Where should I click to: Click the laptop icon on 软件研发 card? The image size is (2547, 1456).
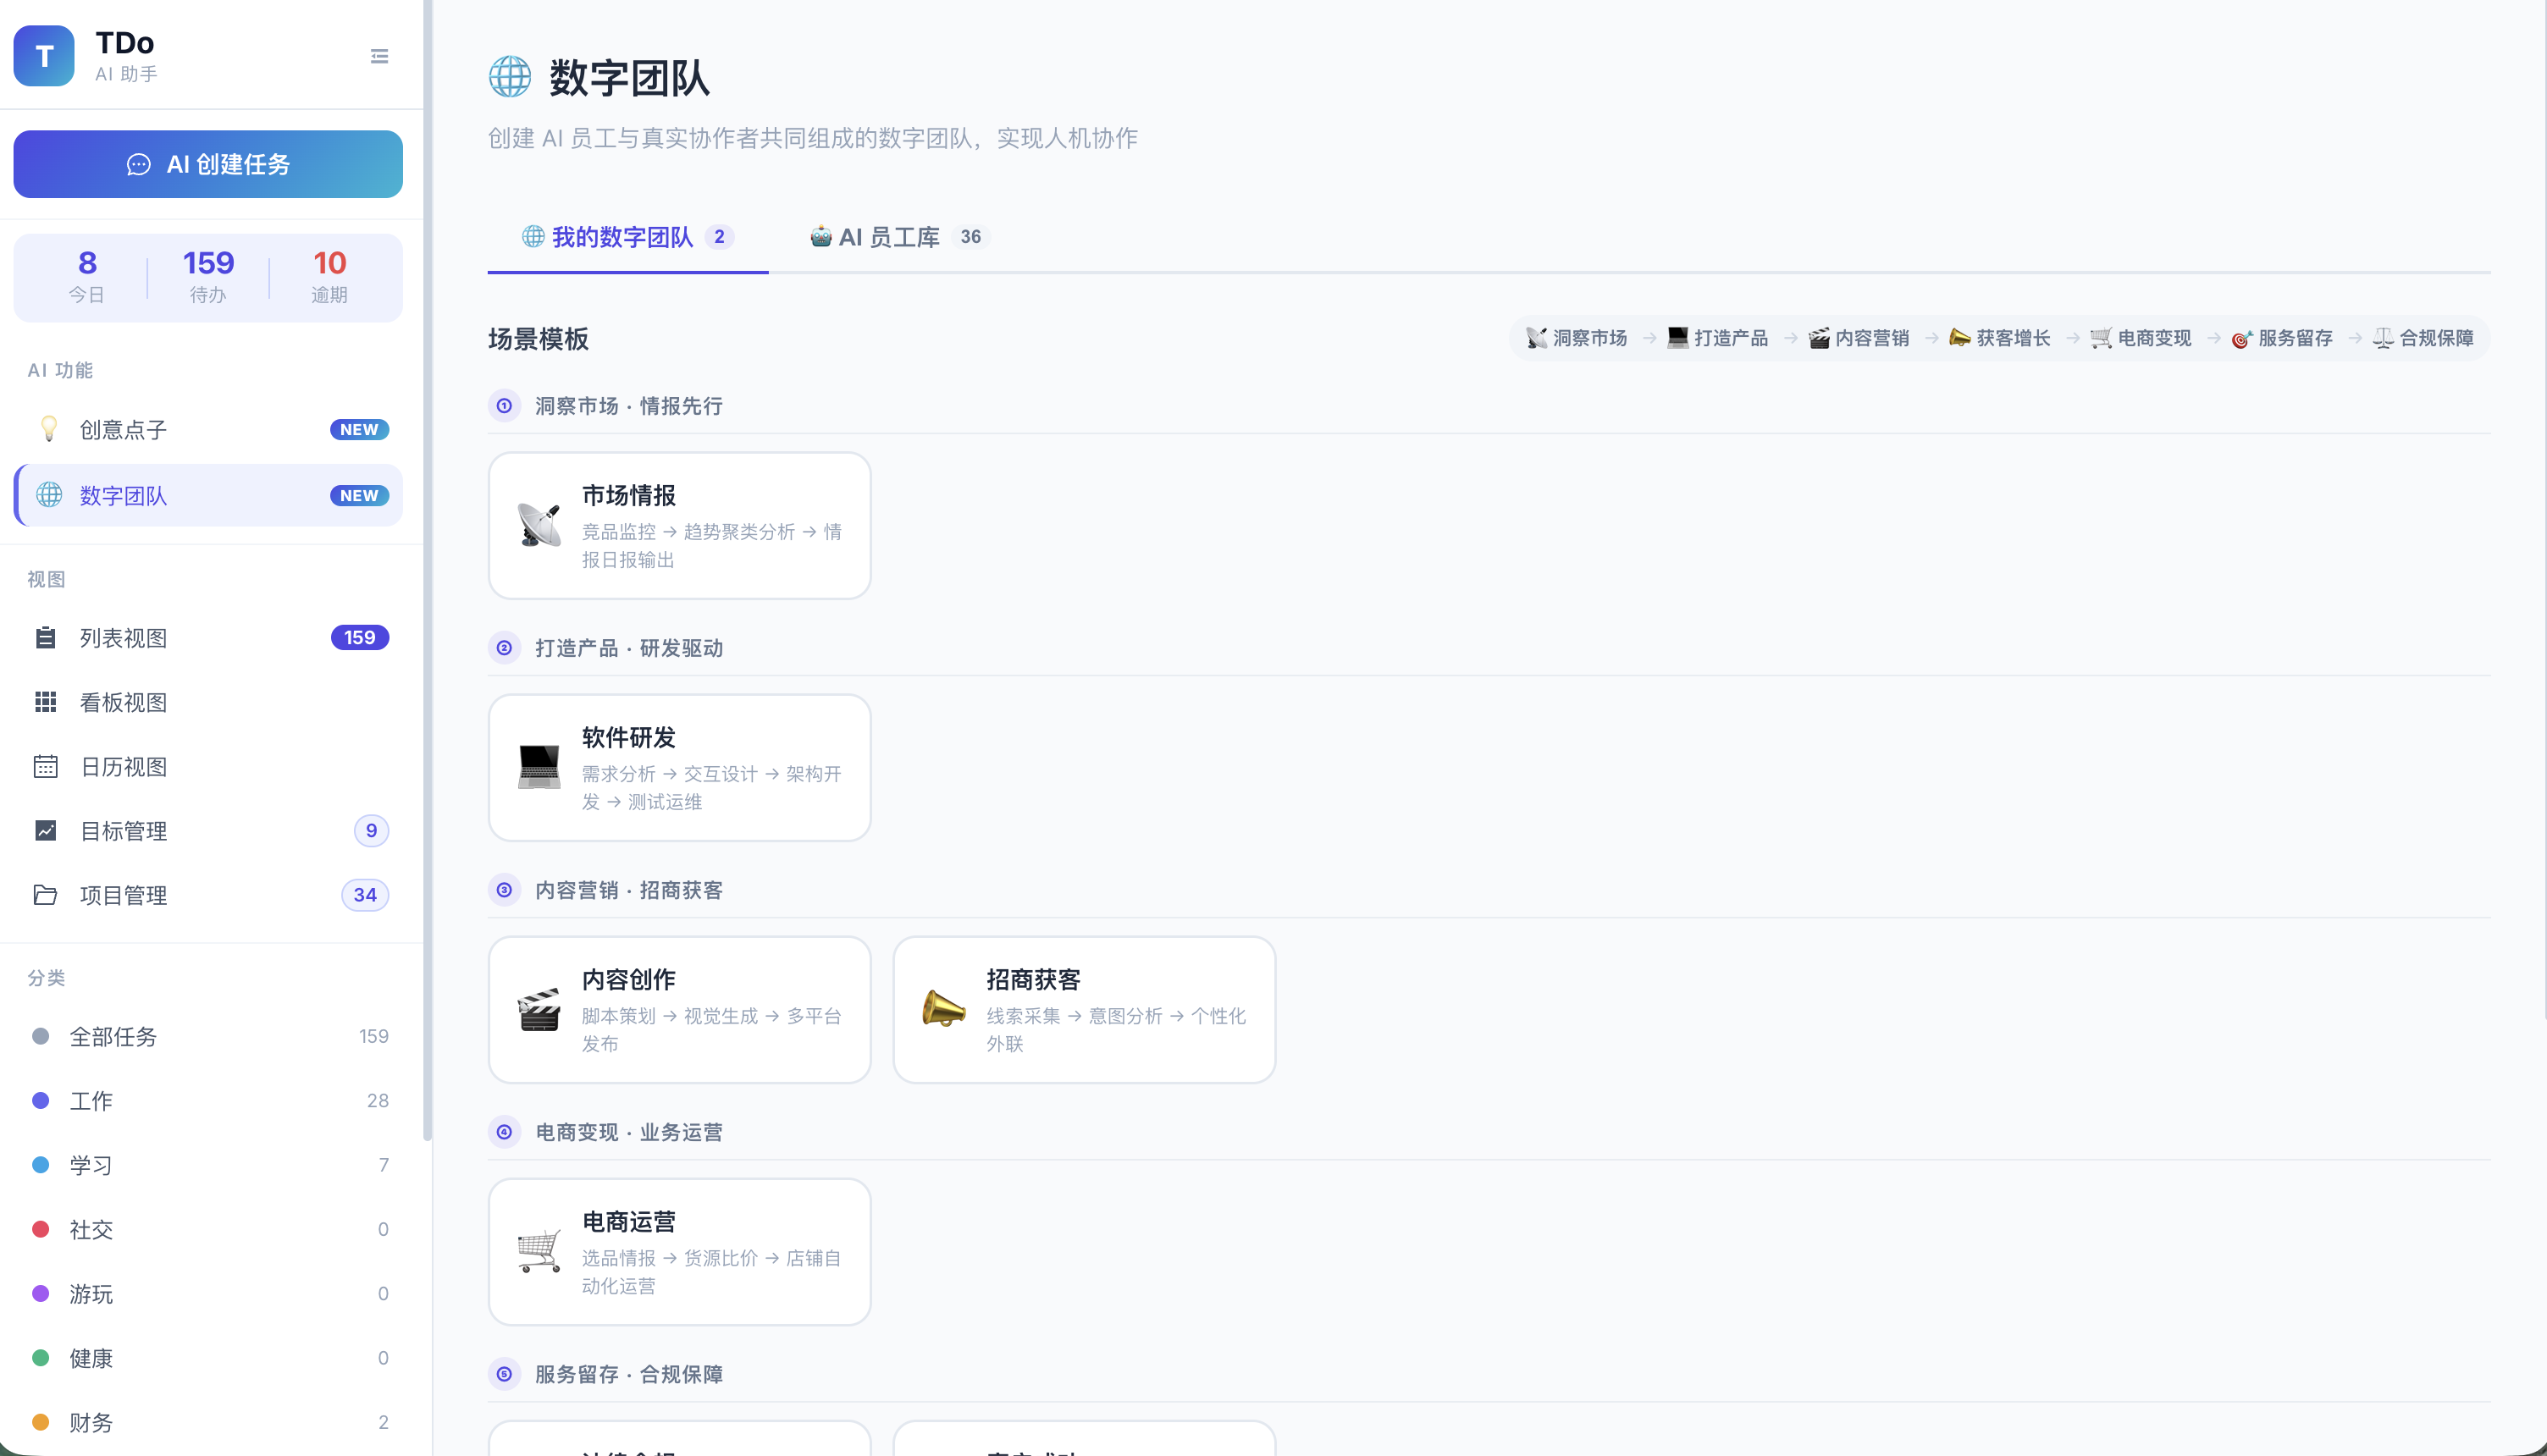pyautogui.click(x=539, y=768)
